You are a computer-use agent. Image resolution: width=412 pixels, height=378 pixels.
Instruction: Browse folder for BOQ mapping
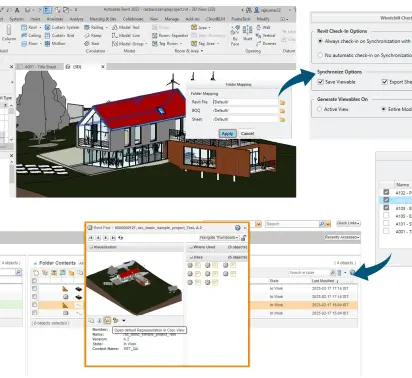[282, 111]
